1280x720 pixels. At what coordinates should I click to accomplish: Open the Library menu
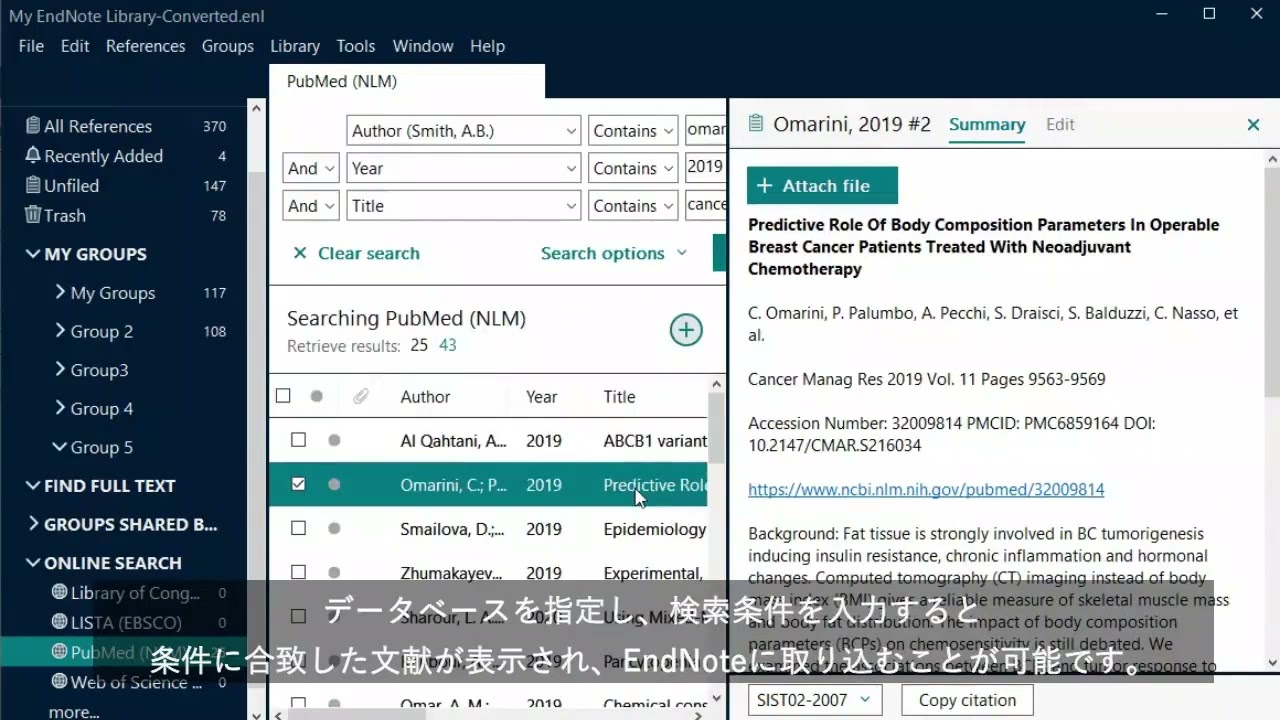coord(295,46)
